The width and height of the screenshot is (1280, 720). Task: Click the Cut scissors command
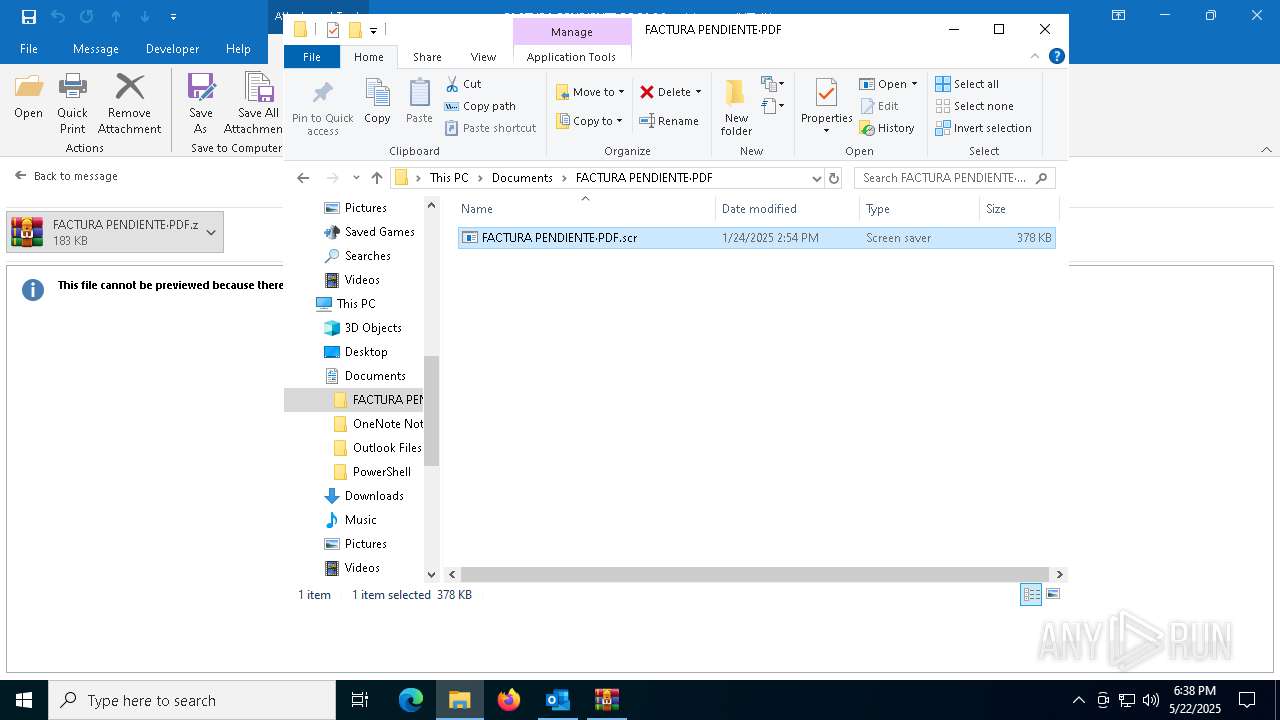[463, 84]
